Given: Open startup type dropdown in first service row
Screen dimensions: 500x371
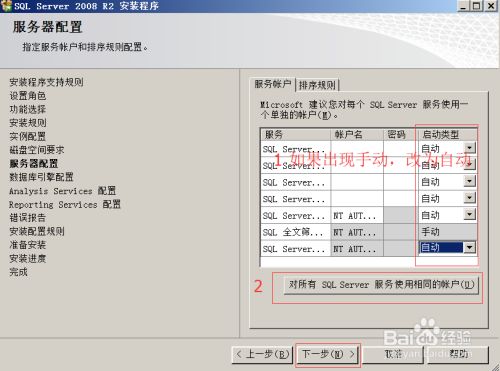Looking at the screenshot, I should click(x=470, y=148).
